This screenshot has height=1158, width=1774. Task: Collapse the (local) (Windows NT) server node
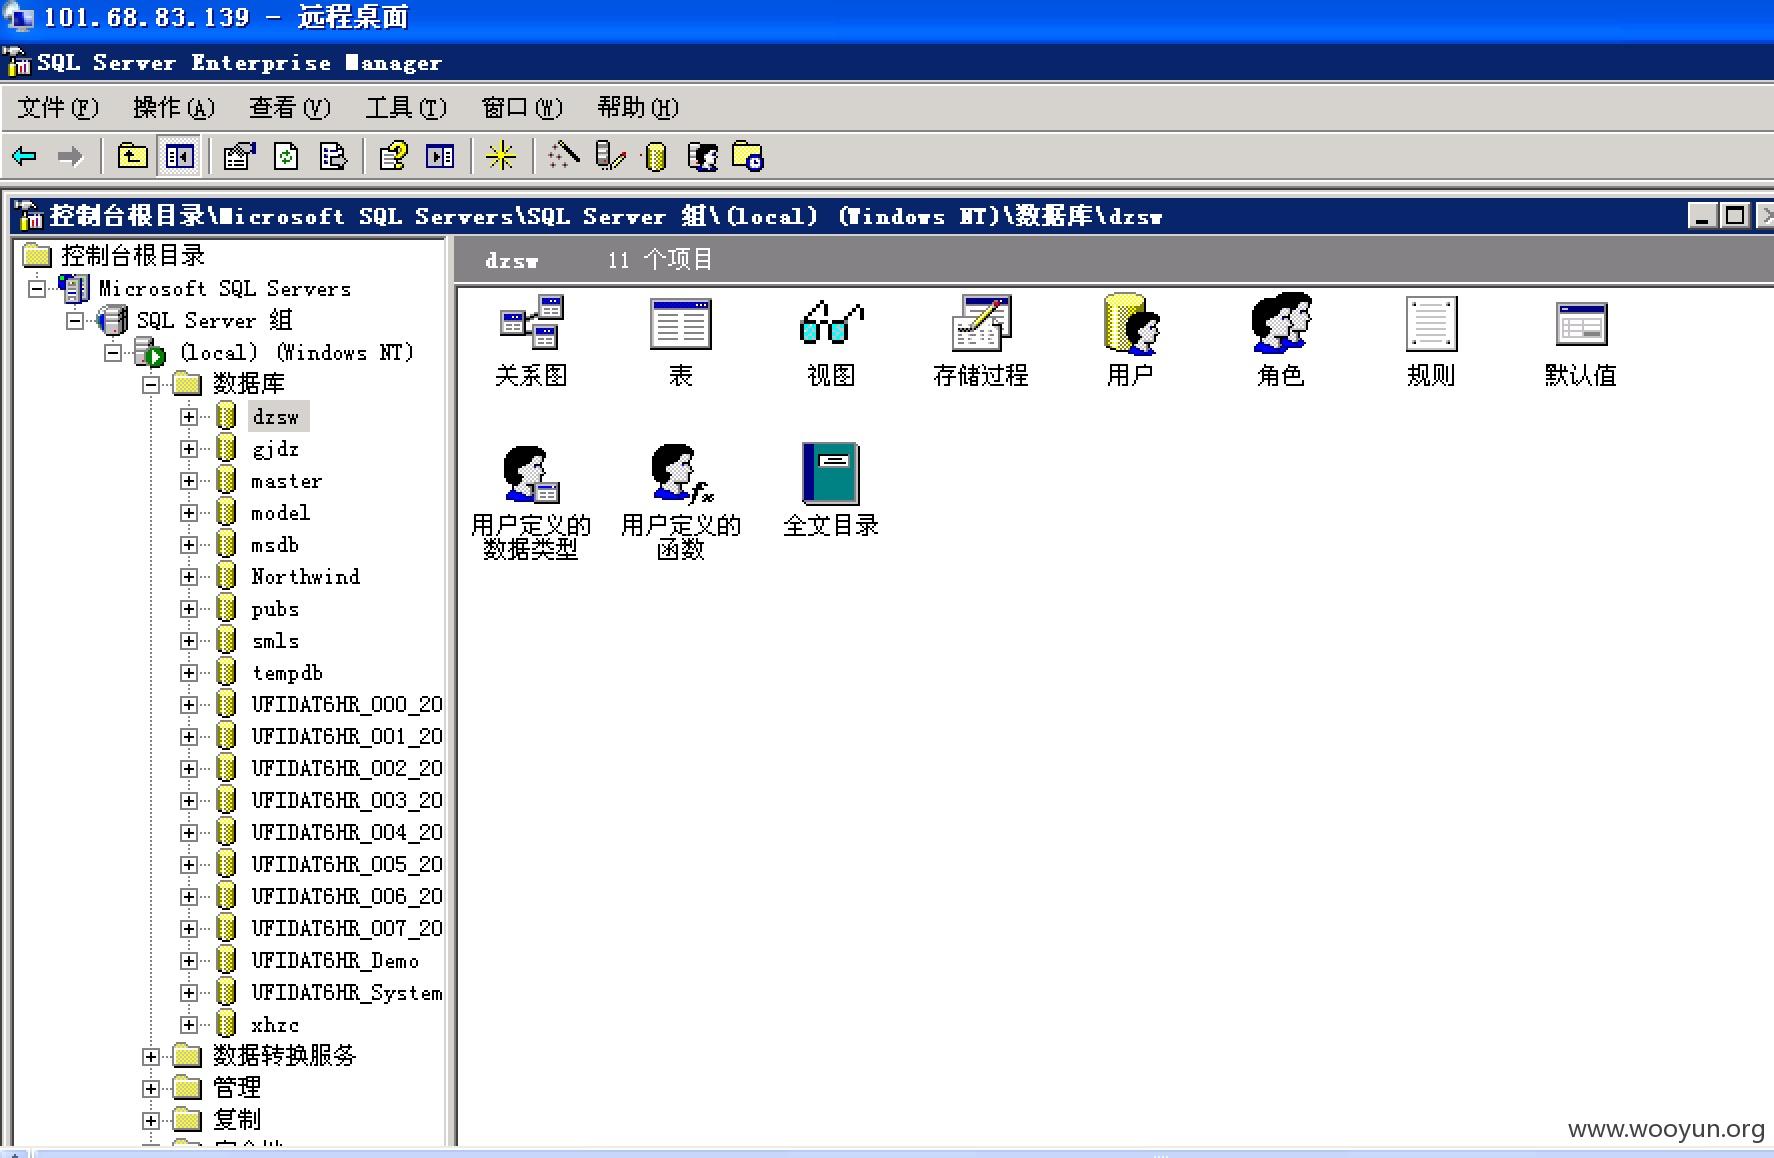point(113,352)
